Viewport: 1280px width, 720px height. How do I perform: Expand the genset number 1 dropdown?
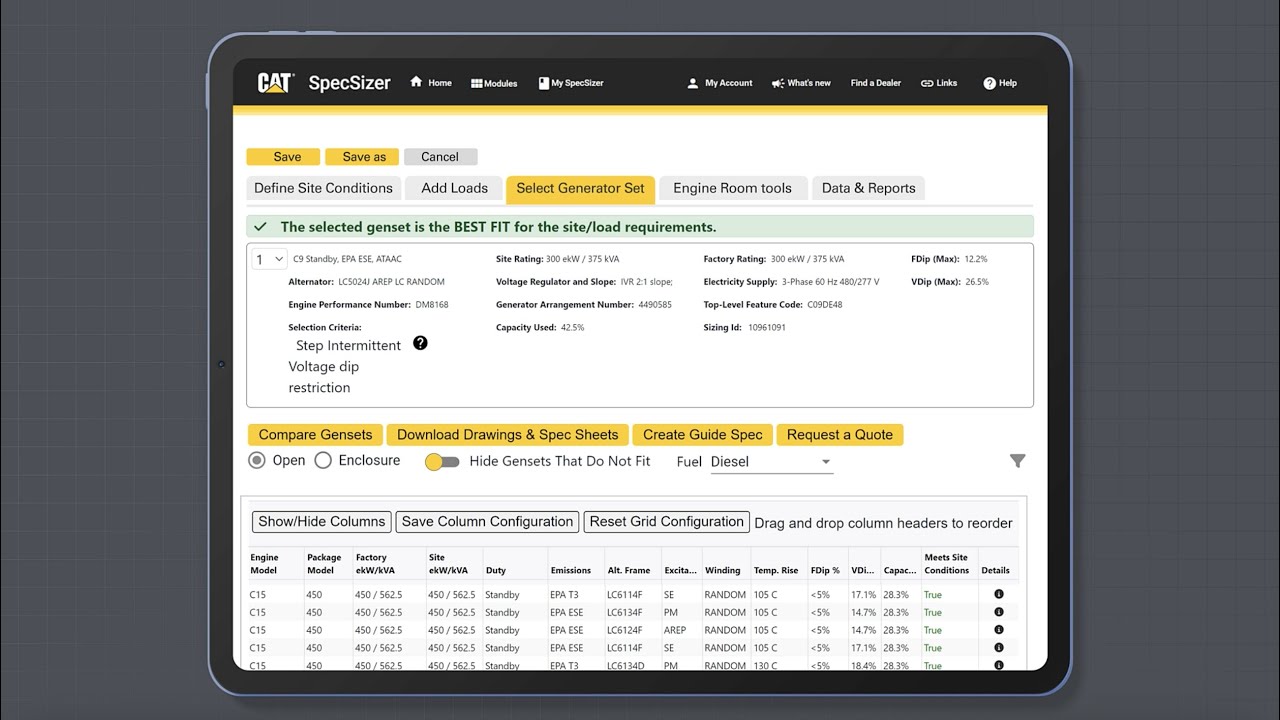point(269,260)
